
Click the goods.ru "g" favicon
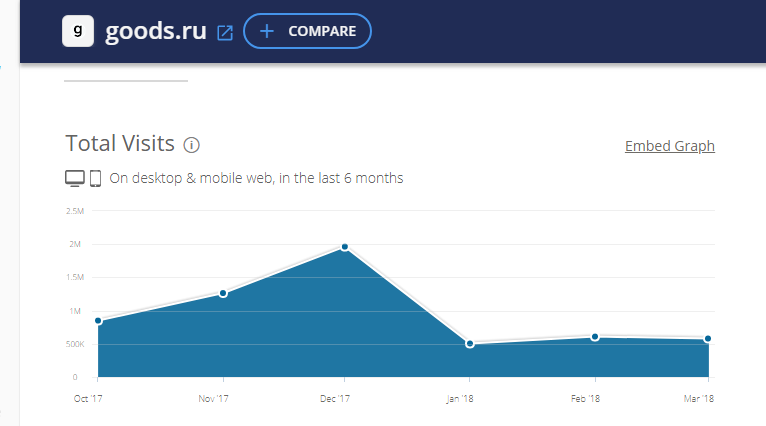tap(78, 31)
